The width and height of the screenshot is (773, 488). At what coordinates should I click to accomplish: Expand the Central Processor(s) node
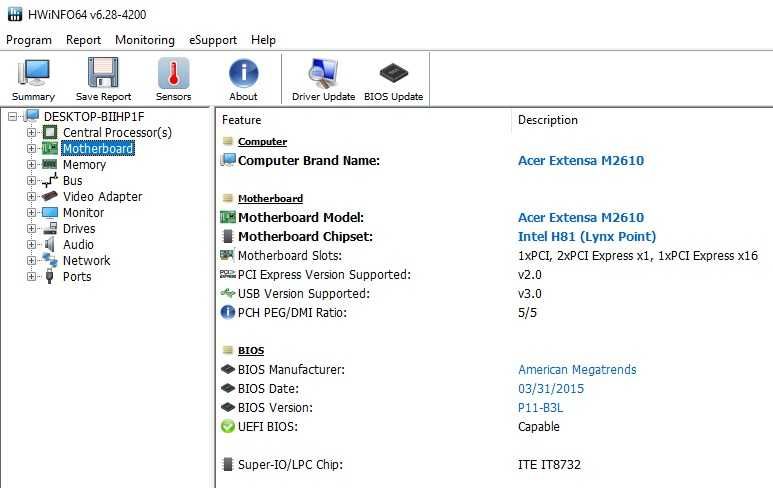click(31, 133)
